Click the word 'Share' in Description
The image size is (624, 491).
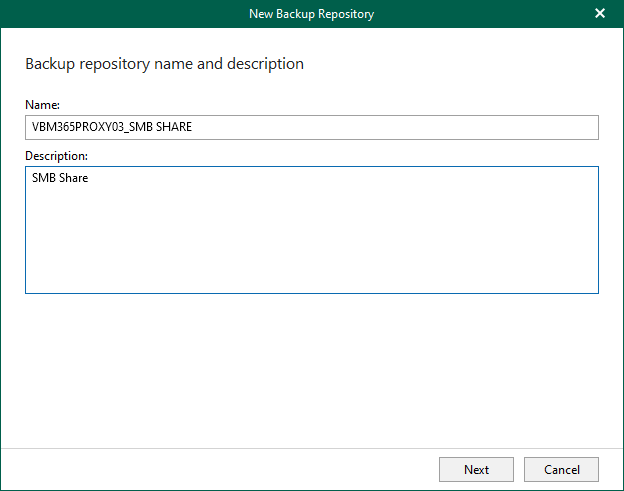(x=74, y=179)
